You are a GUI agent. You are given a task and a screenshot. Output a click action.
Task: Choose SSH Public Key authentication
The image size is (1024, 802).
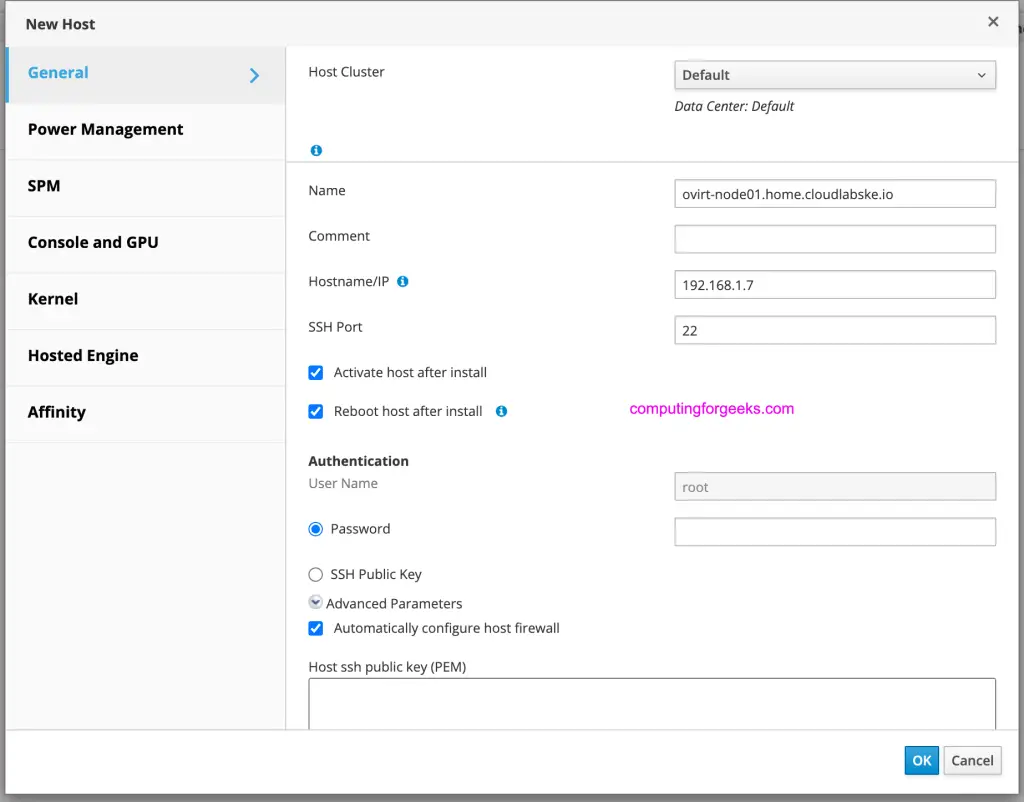pyautogui.click(x=315, y=575)
